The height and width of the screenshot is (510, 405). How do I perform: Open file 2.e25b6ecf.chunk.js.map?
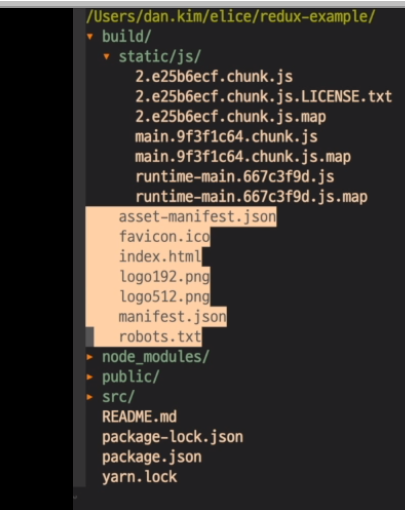pos(231,117)
